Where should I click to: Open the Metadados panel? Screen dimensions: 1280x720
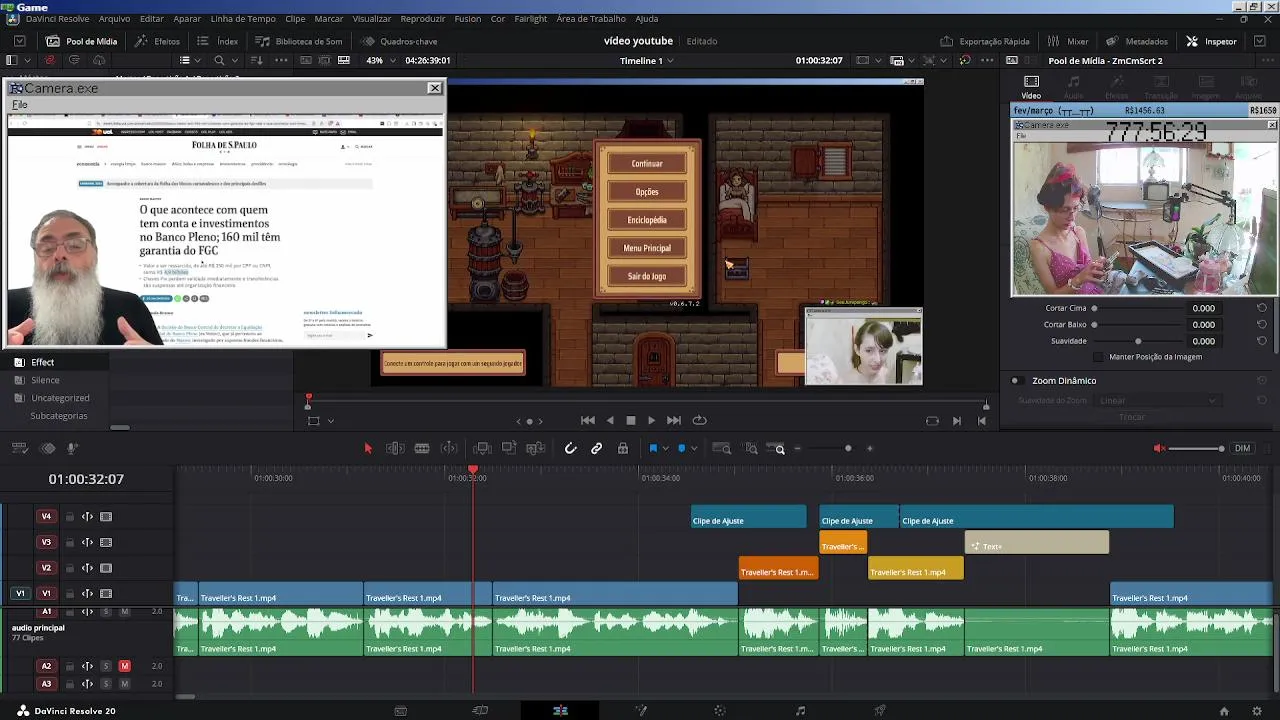[x=1136, y=41]
